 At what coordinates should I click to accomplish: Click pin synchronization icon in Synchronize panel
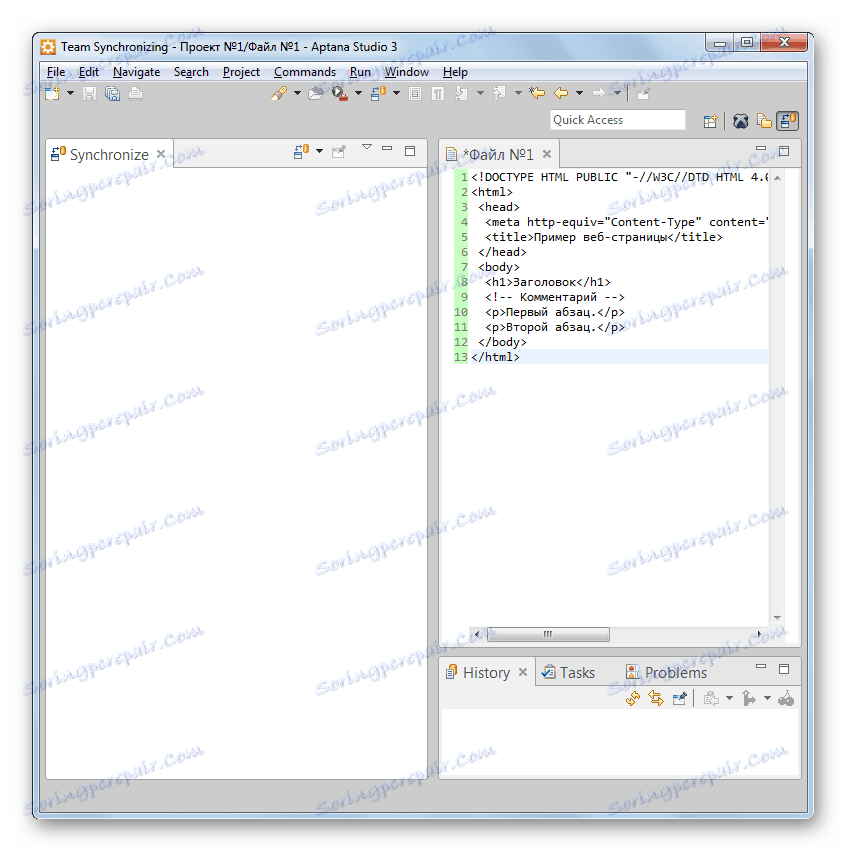click(339, 152)
